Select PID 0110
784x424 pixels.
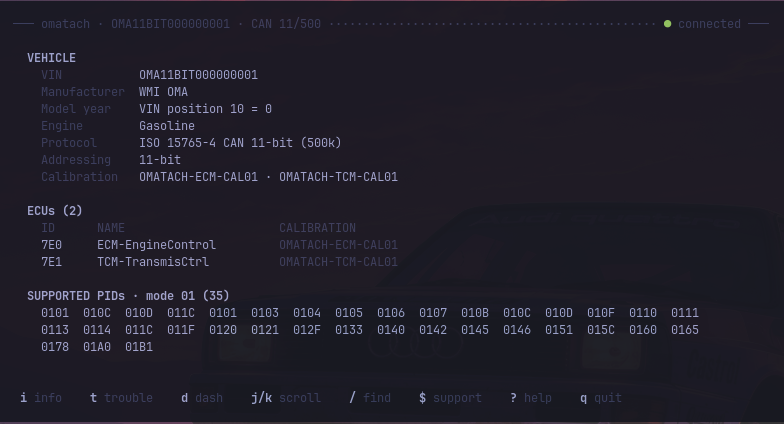pos(643,313)
